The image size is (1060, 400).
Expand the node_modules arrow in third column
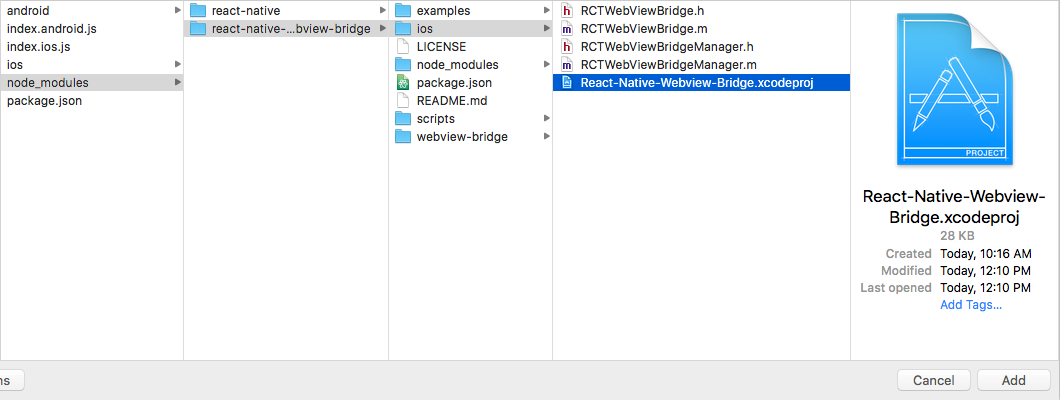[x=546, y=65]
